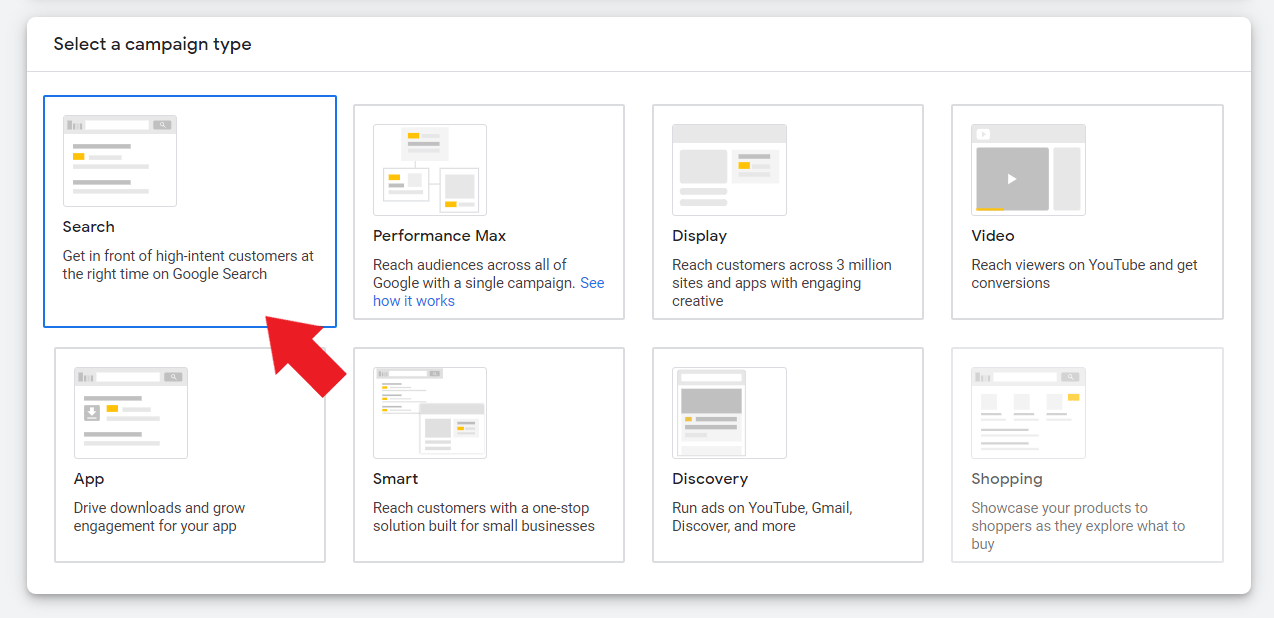This screenshot has height=618, width=1274.
Task: Click the Shopping campaign thumbnail icon
Action: pos(1028,412)
